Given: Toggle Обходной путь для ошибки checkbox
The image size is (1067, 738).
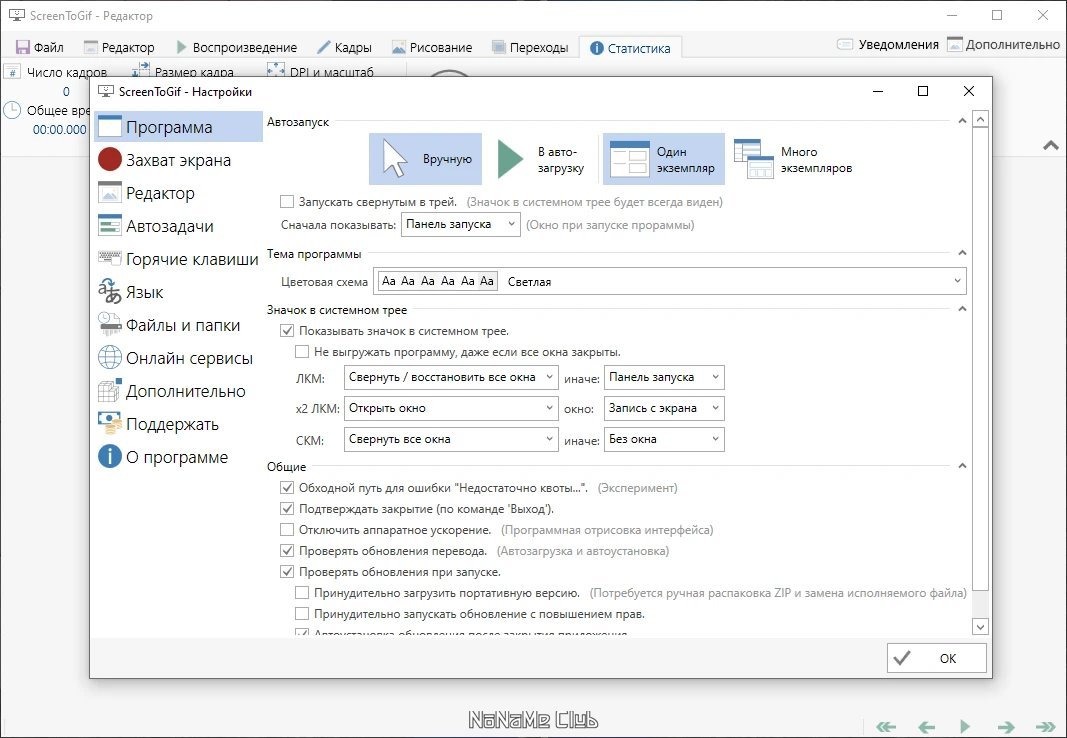Looking at the screenshot, I should pyautogui.click(x=286, y=488).
